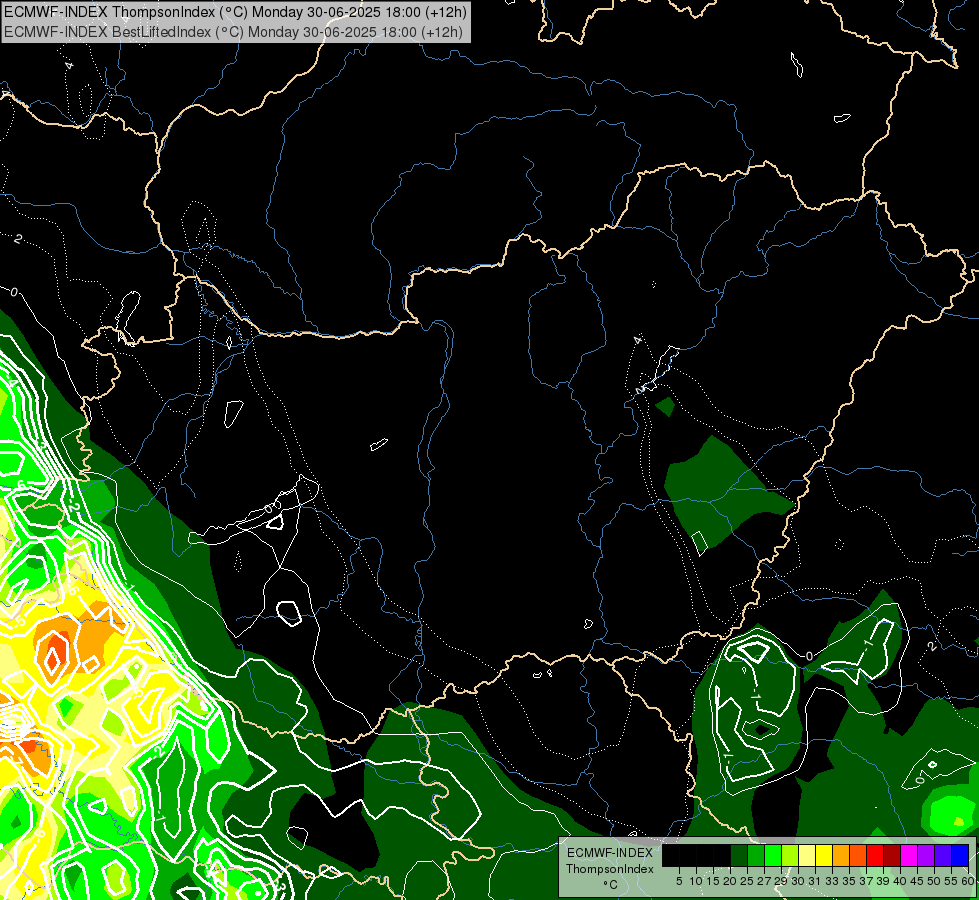The height and width of the screenshot is (900, 979).
Task: Click the legend value '50'
Action: (933, 881)
